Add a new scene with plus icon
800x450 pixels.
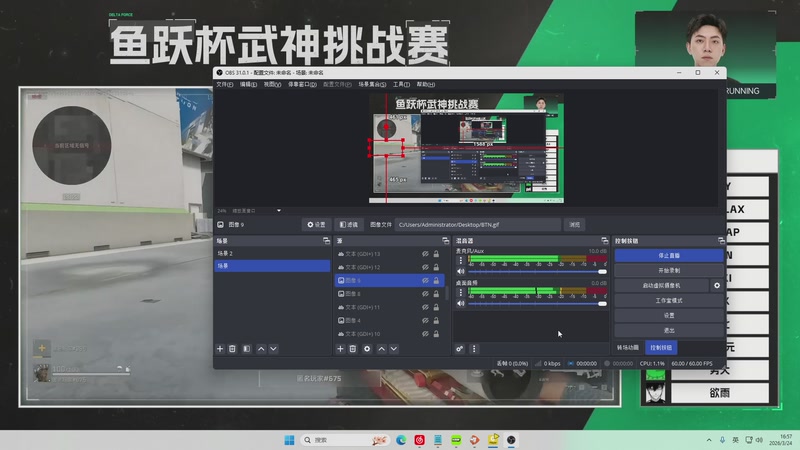coord(220,349)
